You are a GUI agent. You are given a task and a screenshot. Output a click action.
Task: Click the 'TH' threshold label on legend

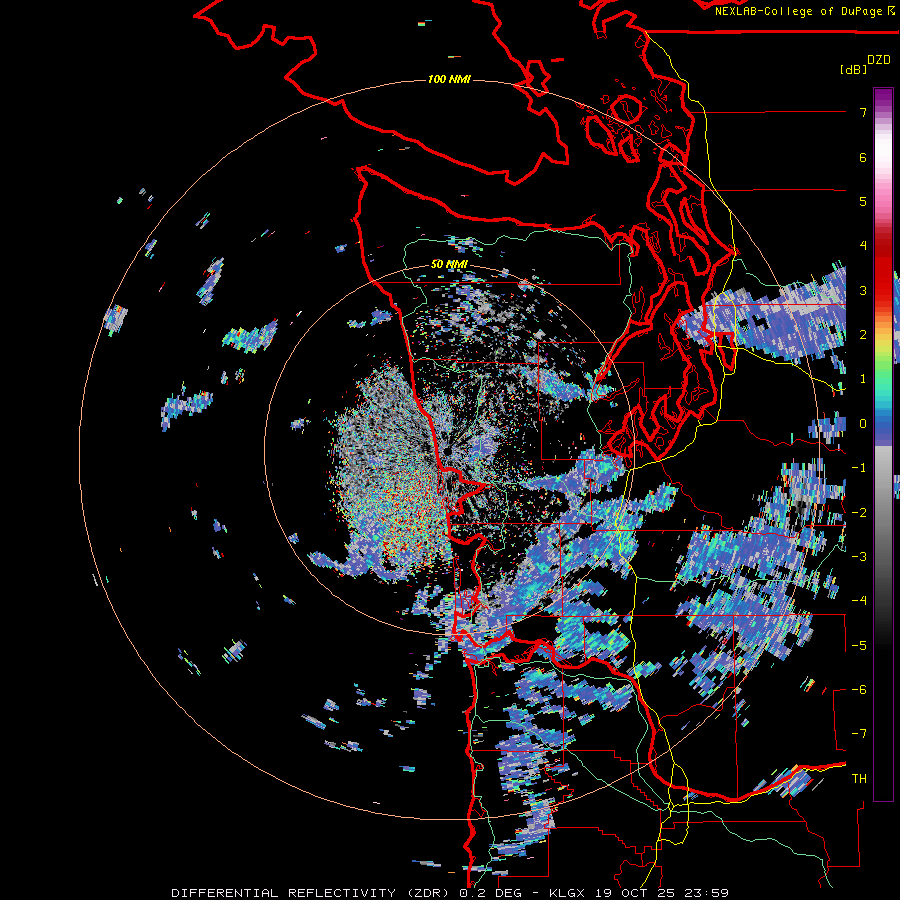(x=859, y=779)
